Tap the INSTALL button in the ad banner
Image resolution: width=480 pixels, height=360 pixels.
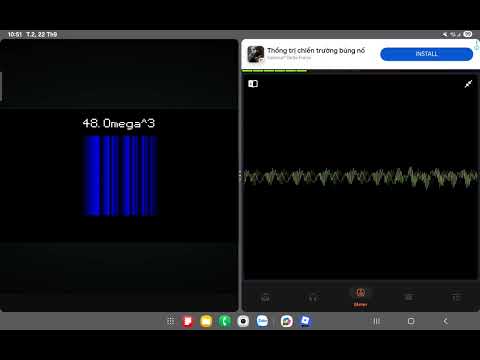(426, 54)
